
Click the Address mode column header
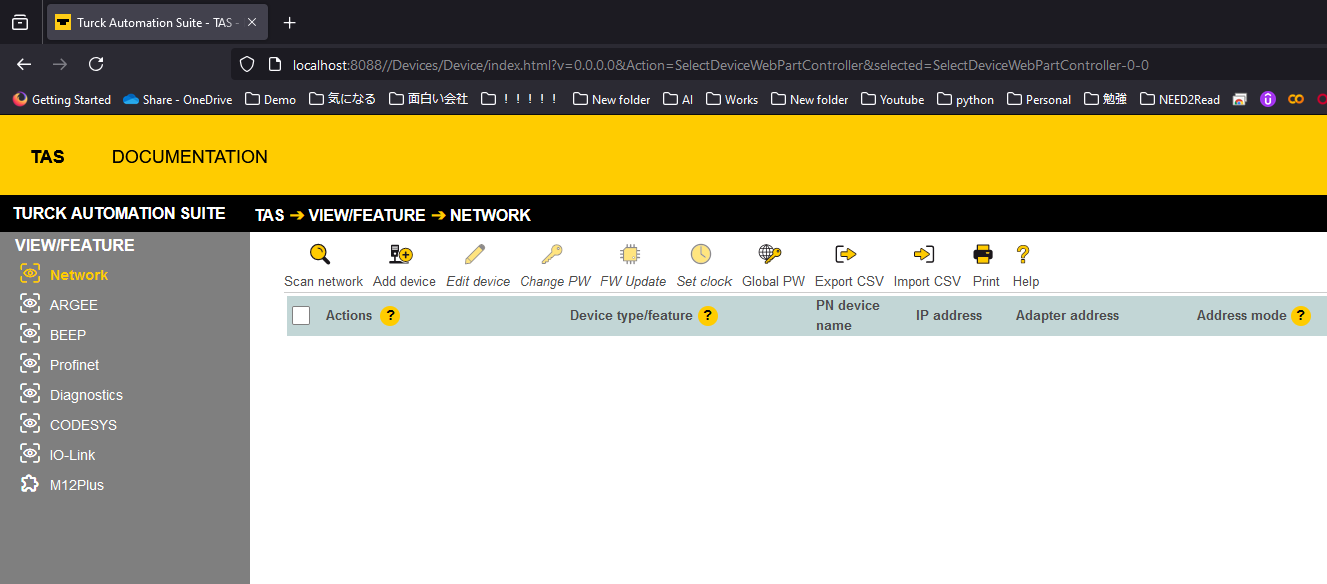1242,315
